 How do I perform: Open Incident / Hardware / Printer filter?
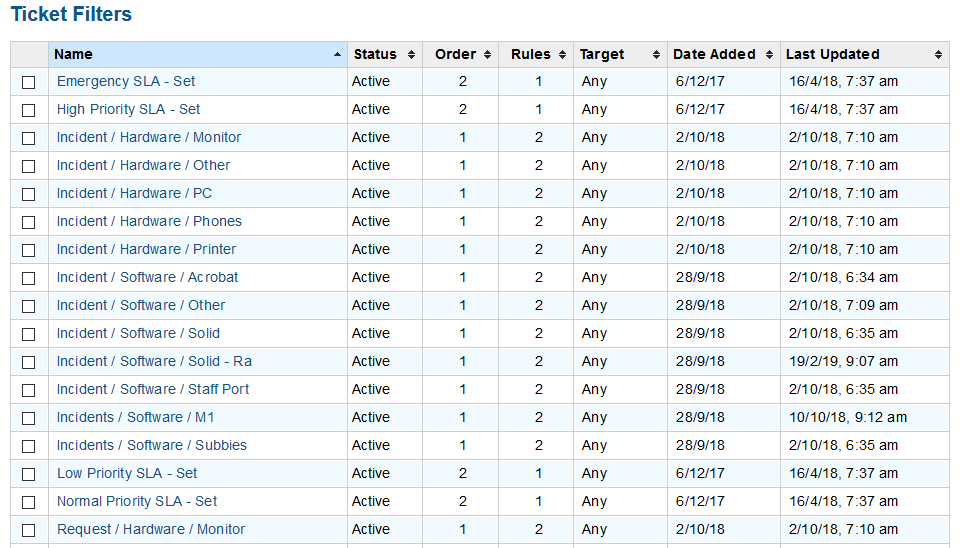pyautogui.click(x=146, y=249)
